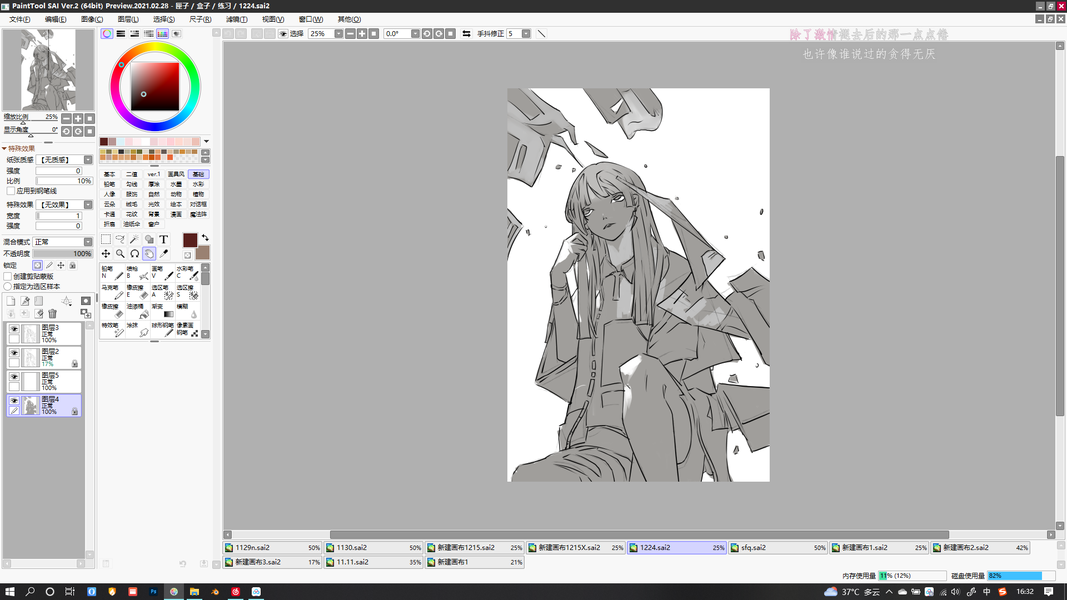Click the navigator preview thumbnail

pyautogui.click(x=48, y=69)
